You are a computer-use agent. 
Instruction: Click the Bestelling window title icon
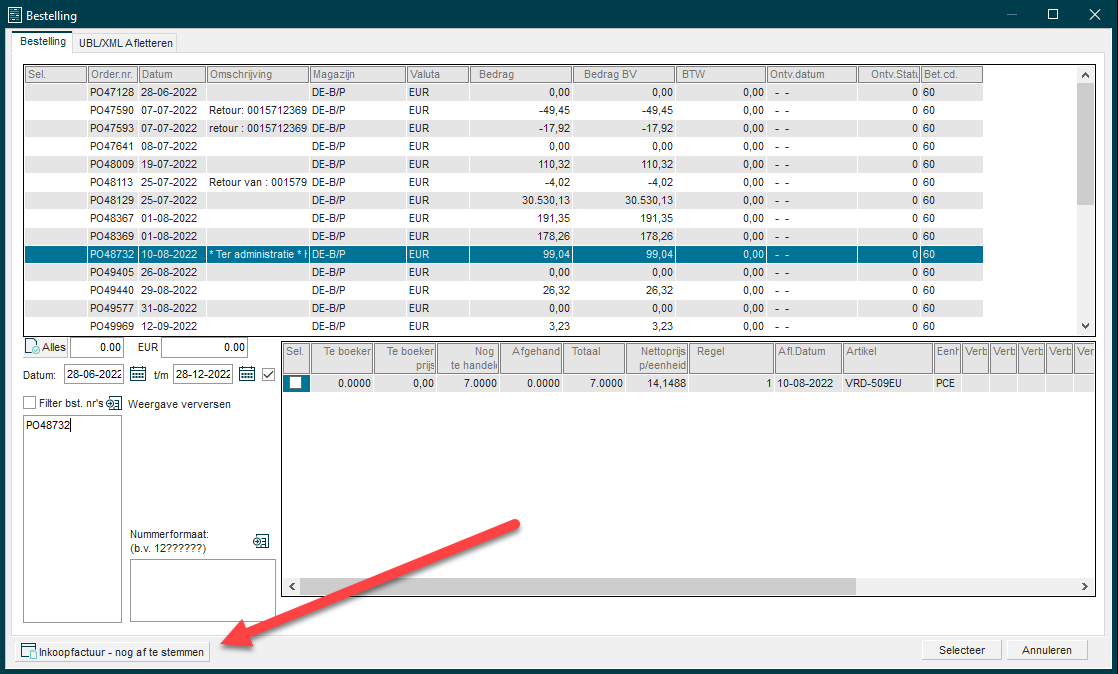[x=15, y=15]
